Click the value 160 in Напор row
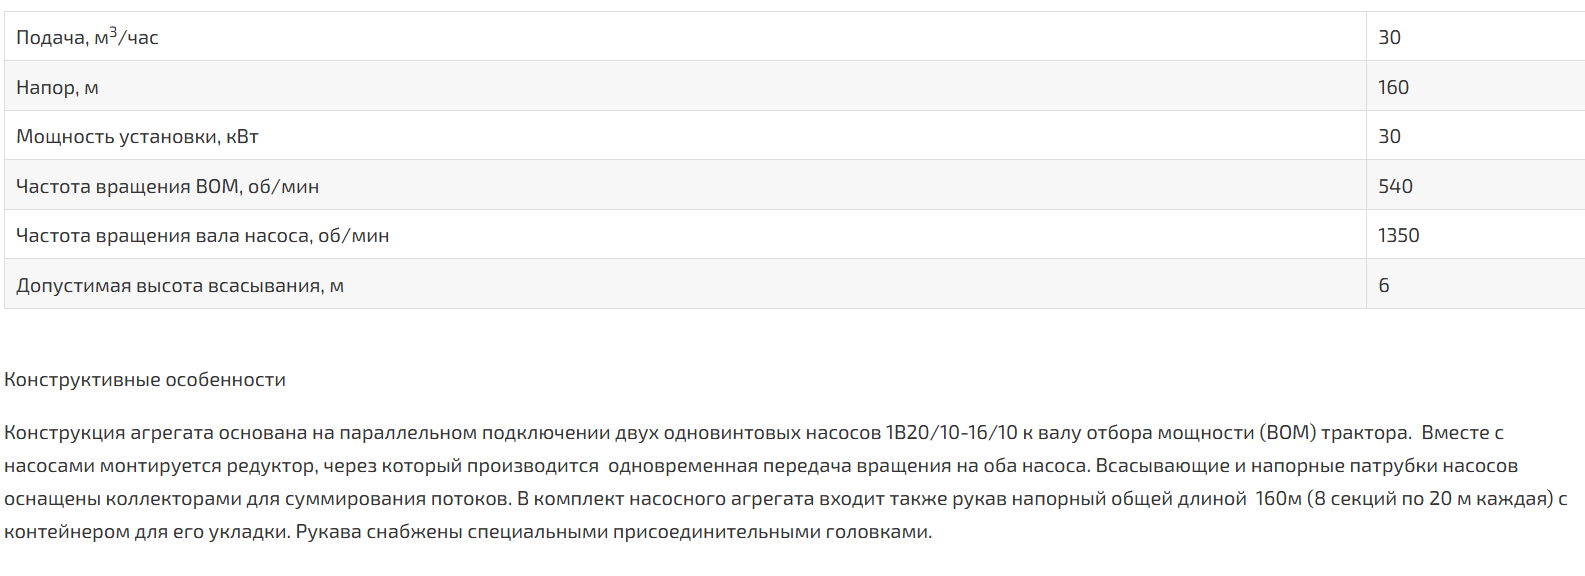 pyautogui.click(x=1393, y=87)
